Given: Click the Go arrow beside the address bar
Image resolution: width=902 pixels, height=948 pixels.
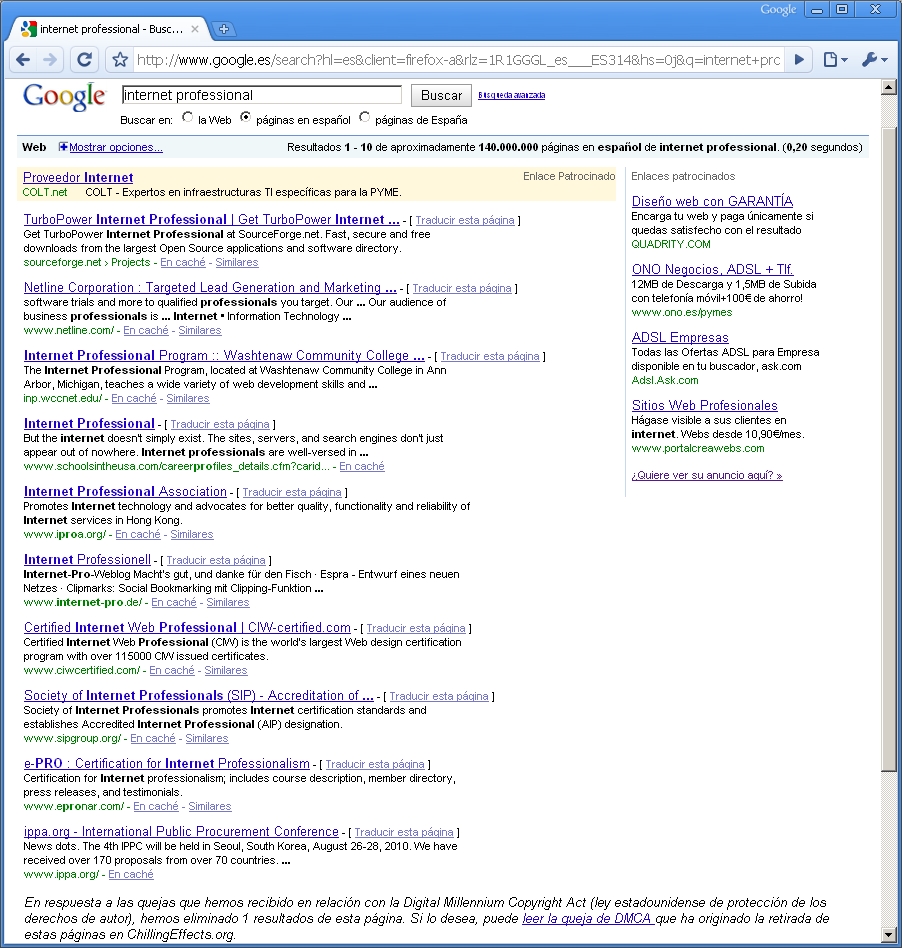Looking at the screenshot, I should 799,59.
